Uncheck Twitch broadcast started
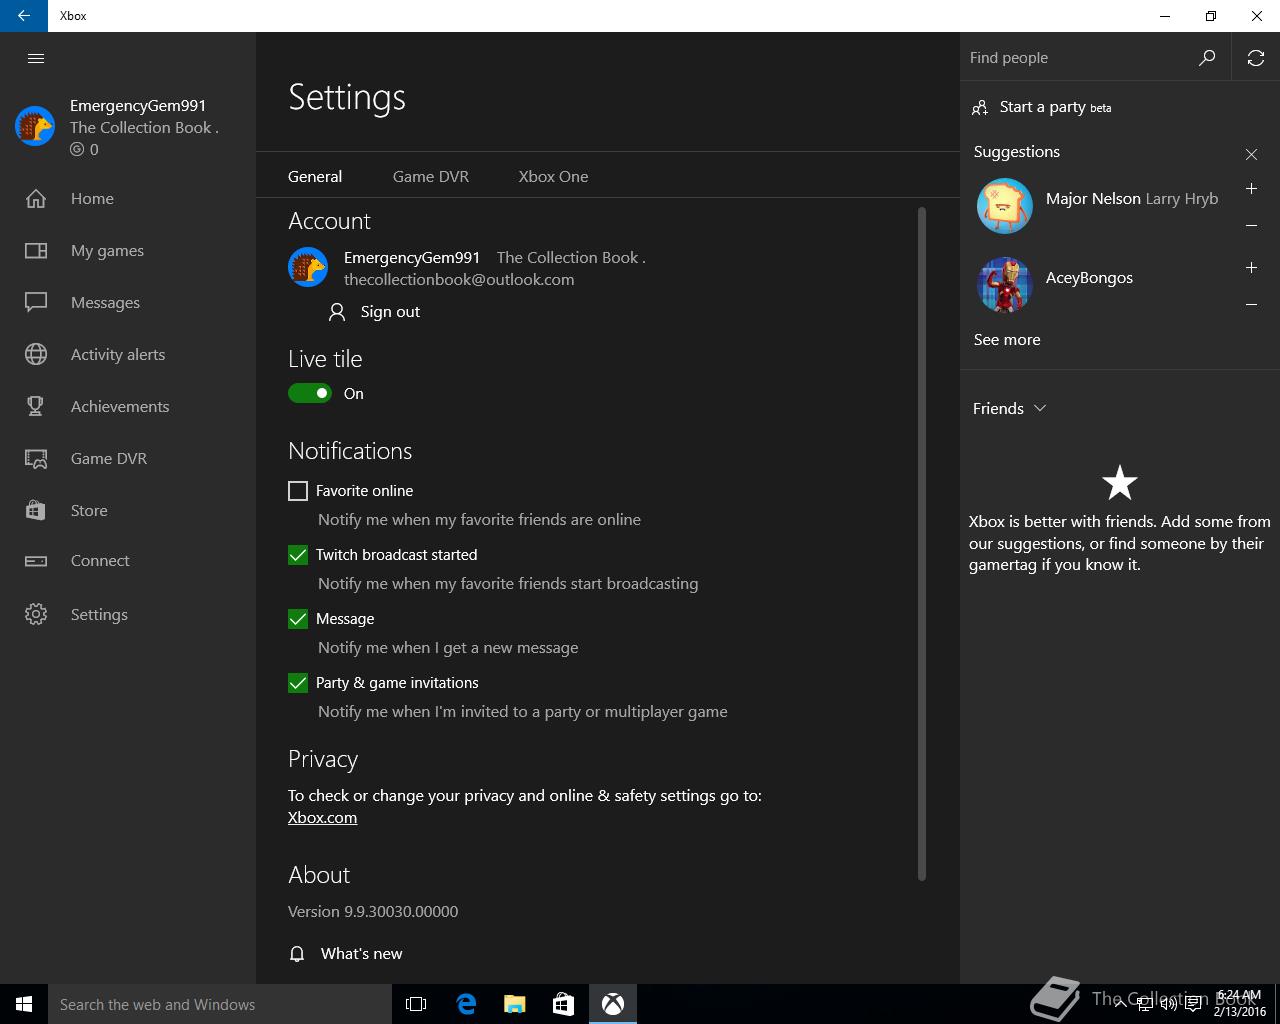Screen dimensions: 1280x1024 tap(298, 555)
